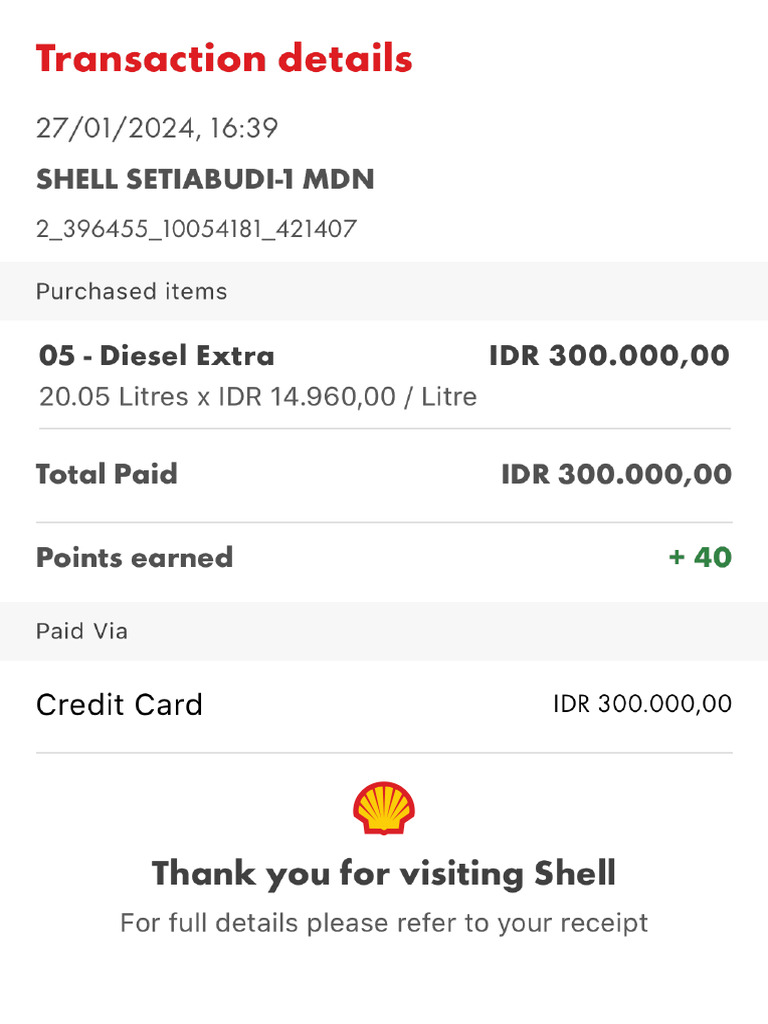Click the Thank you for visiting Shell message
The width and height of the screenshot is (768, 1024).
(x=384, y=874)
